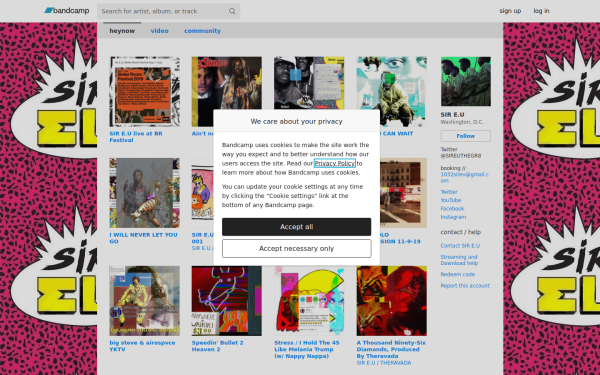Open I WILL NEVER LET YOU GO title link
This screenshot has height=375, width=600.
coord(143,238)
